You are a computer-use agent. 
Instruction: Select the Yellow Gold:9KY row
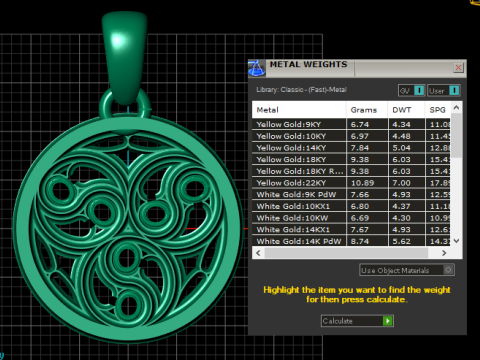(x=351, y=124)
